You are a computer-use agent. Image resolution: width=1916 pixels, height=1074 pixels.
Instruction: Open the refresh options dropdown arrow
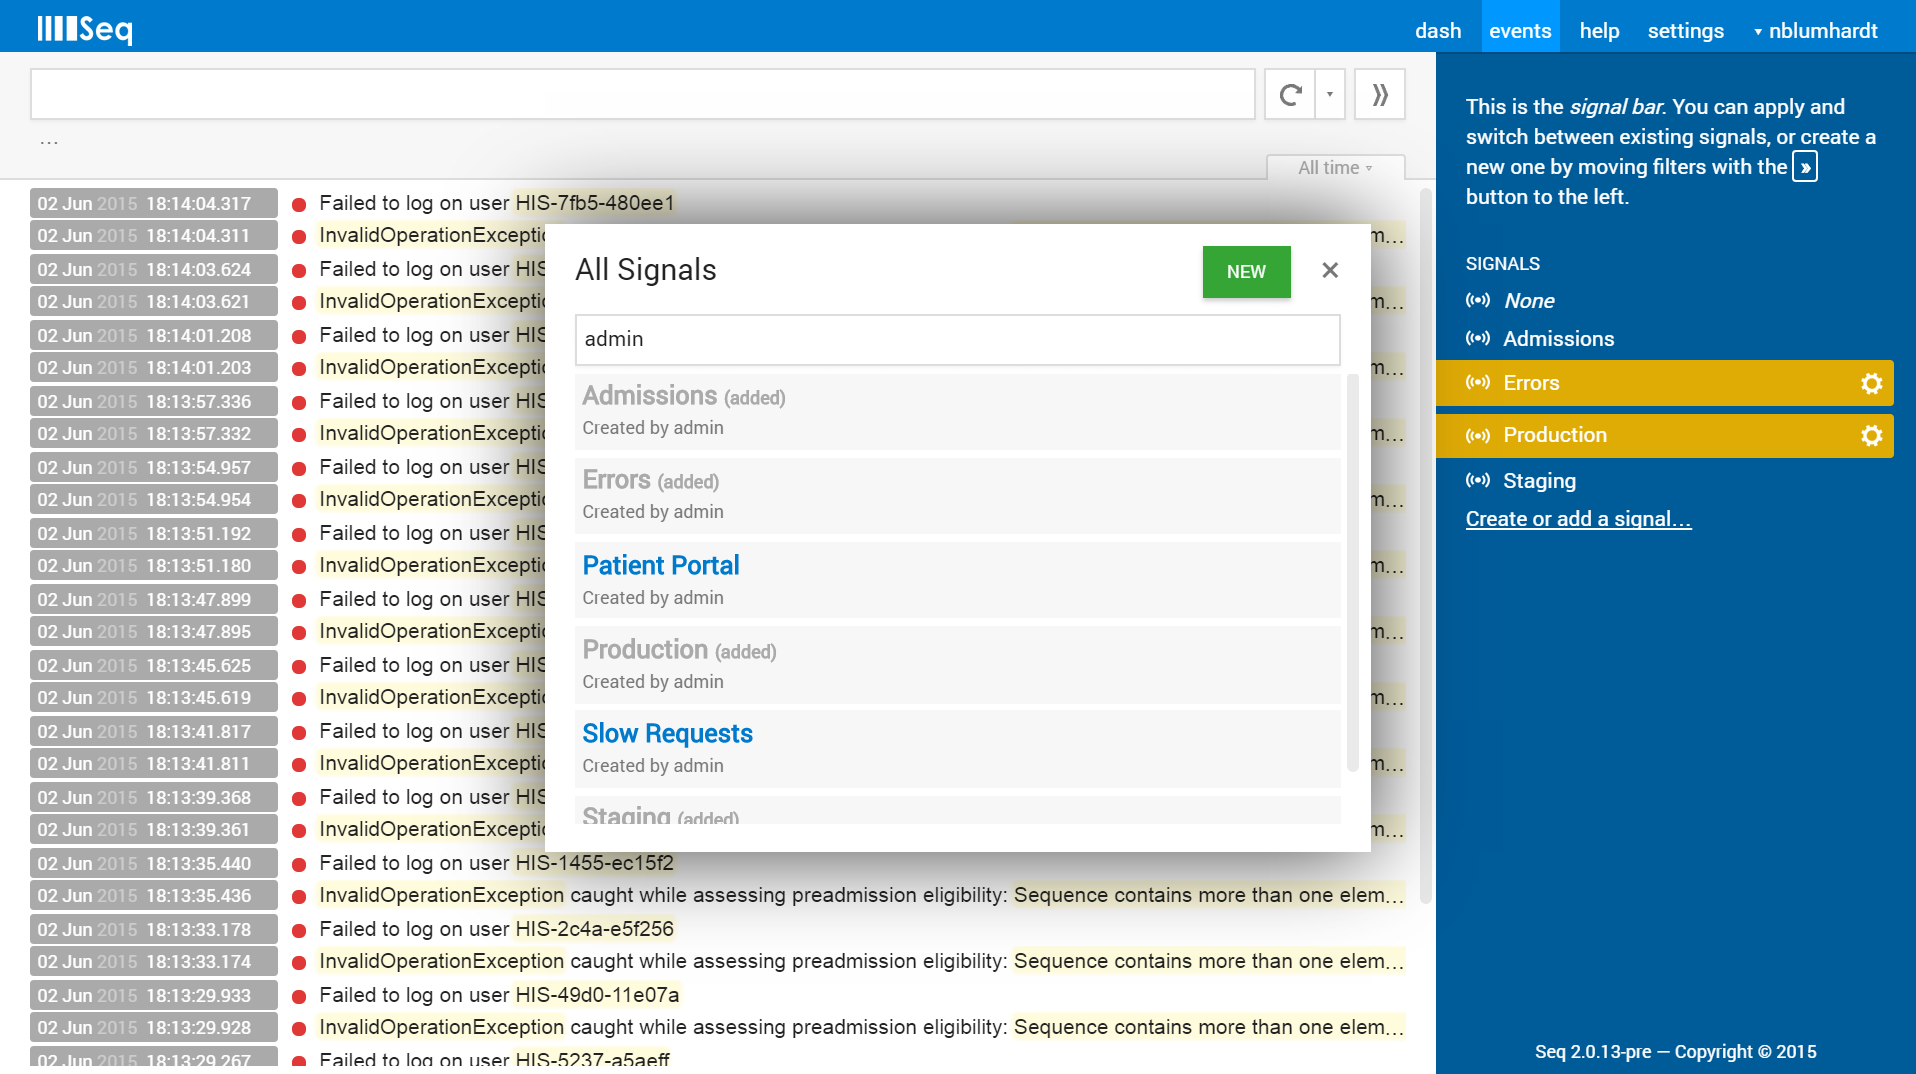(1330, 95)
